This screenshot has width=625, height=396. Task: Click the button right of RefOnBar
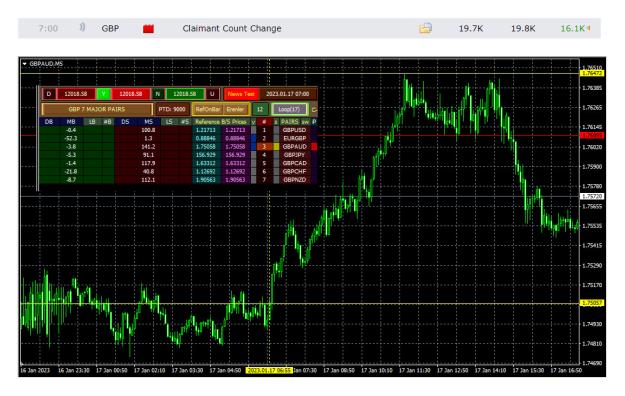(x=235, y=109)
